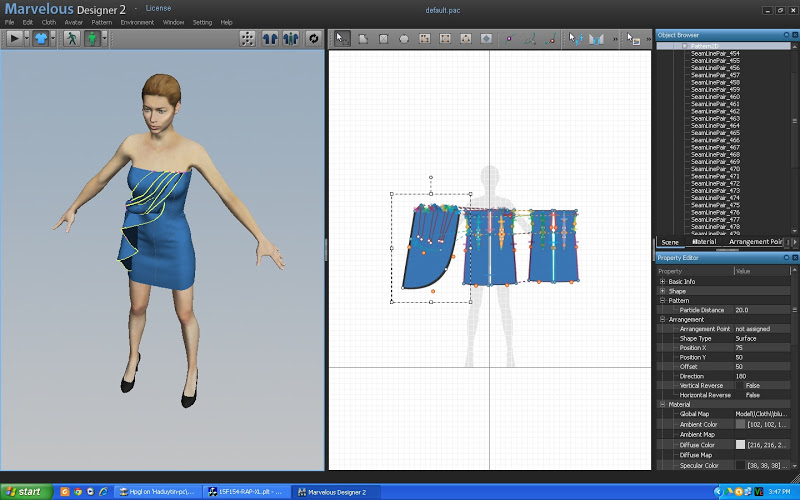This screenshot has height=500, width=800.
Task: Open the File menu
Action: pos(10,22)
